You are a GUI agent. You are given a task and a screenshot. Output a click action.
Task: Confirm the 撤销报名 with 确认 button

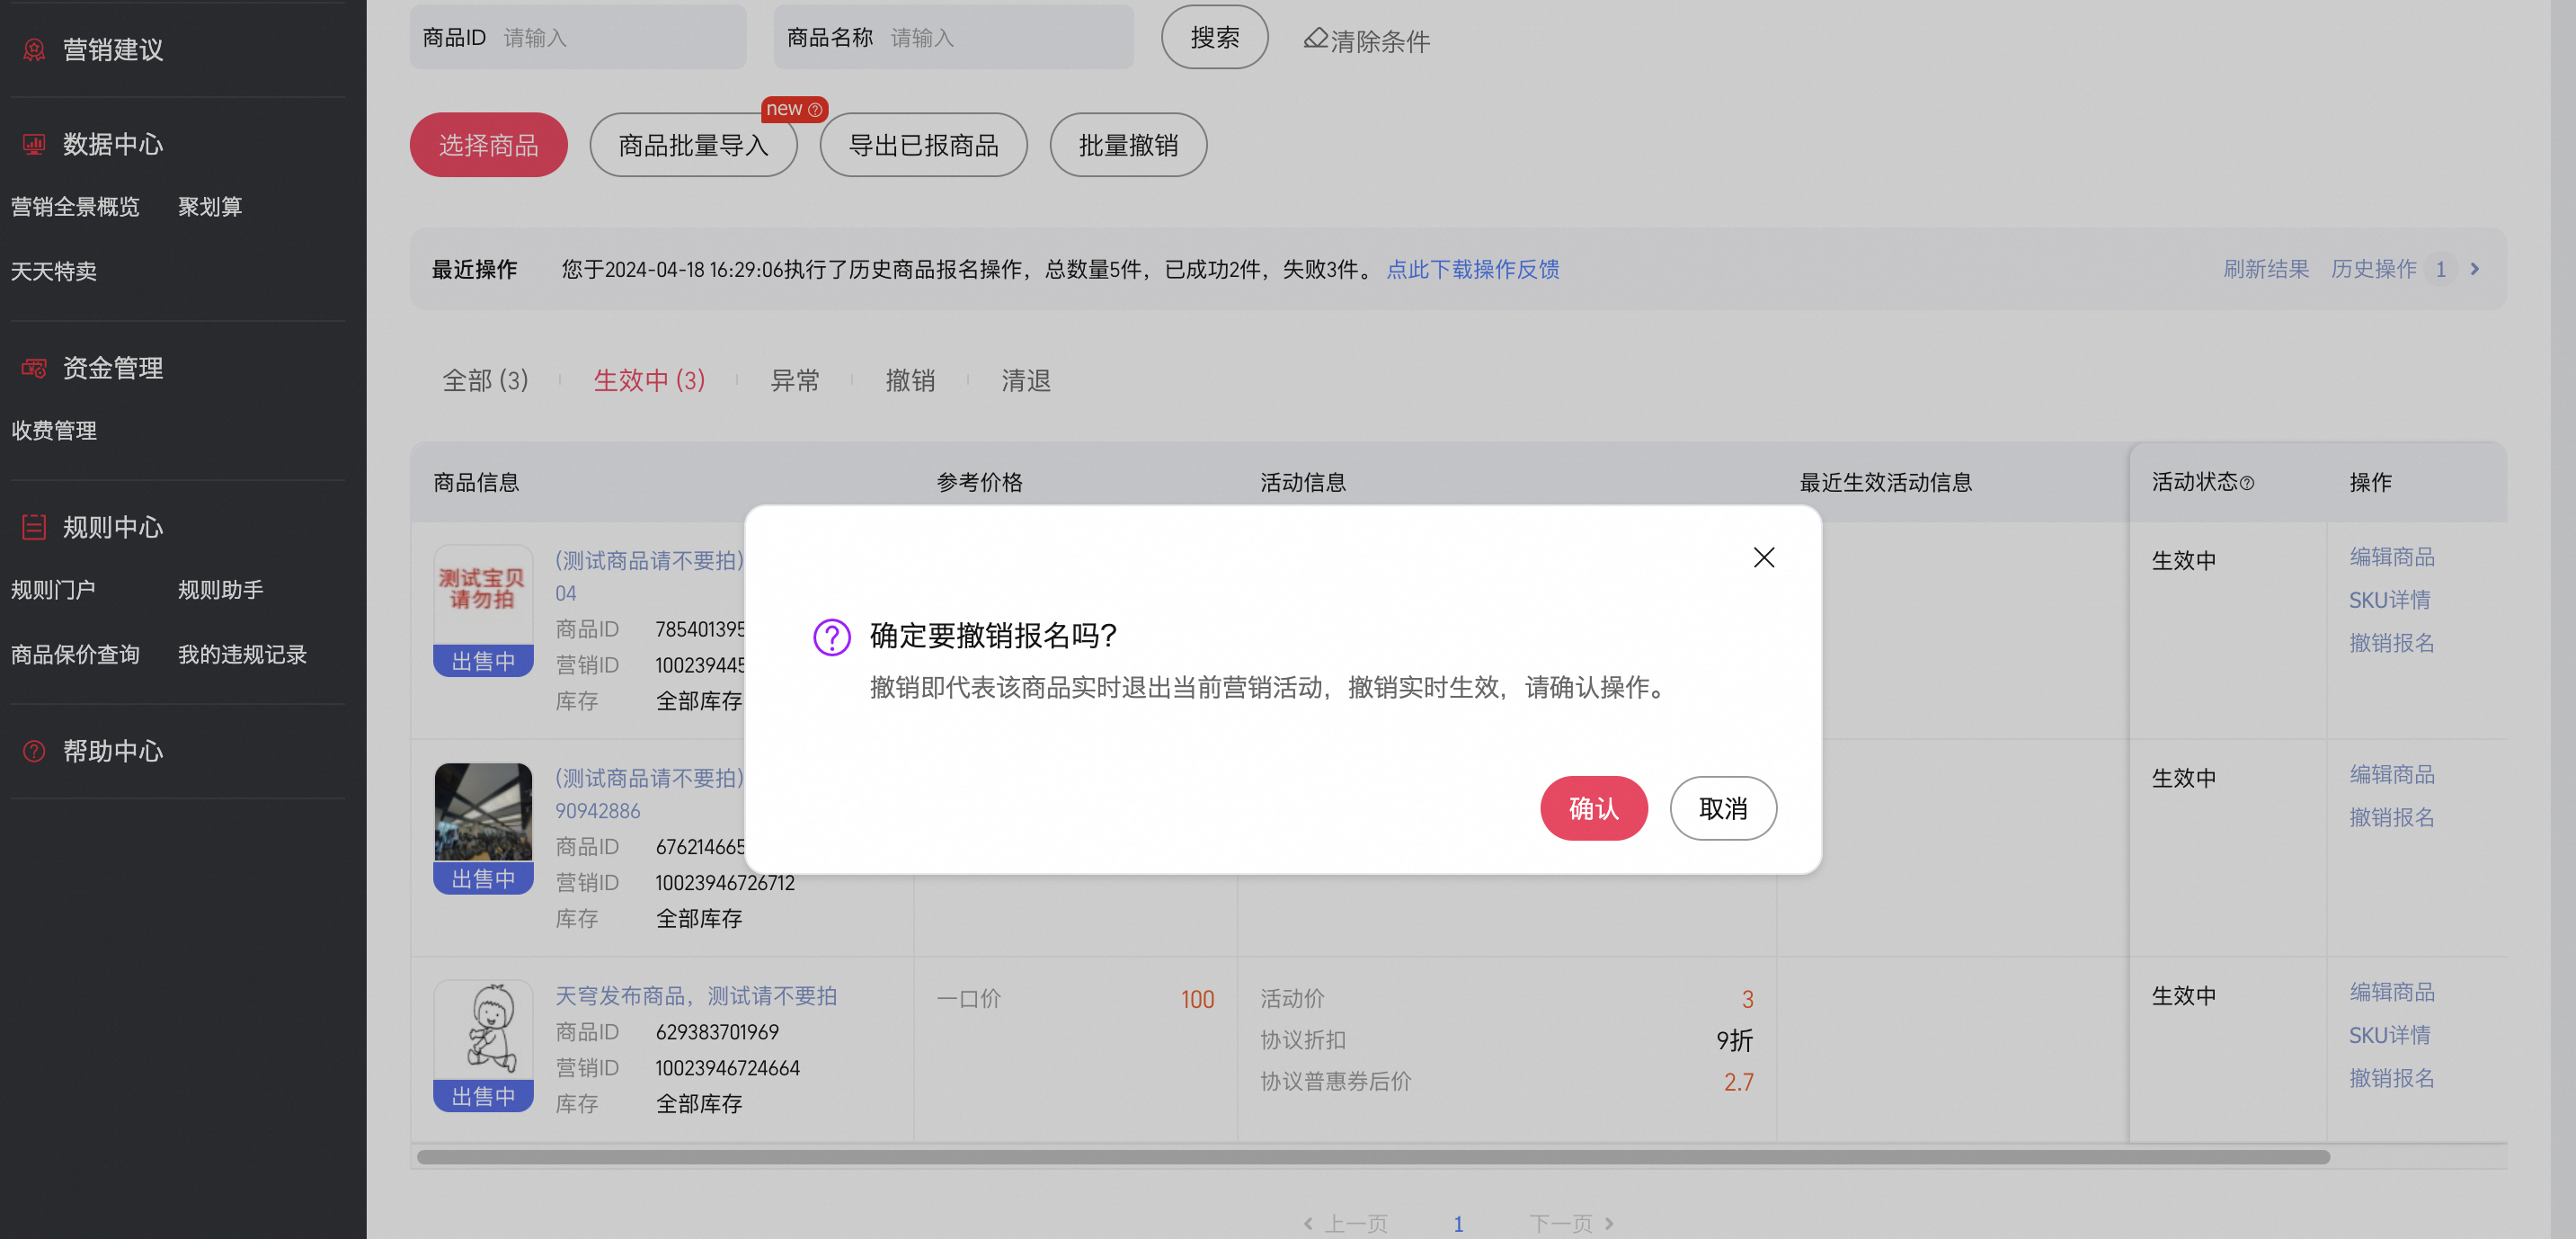1593,808
